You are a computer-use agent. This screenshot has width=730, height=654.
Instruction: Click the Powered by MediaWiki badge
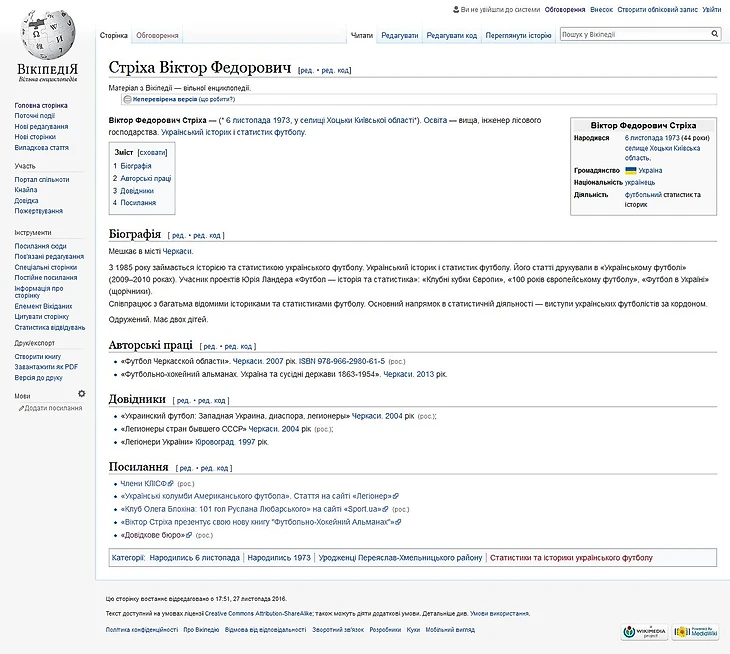point(695,631)
